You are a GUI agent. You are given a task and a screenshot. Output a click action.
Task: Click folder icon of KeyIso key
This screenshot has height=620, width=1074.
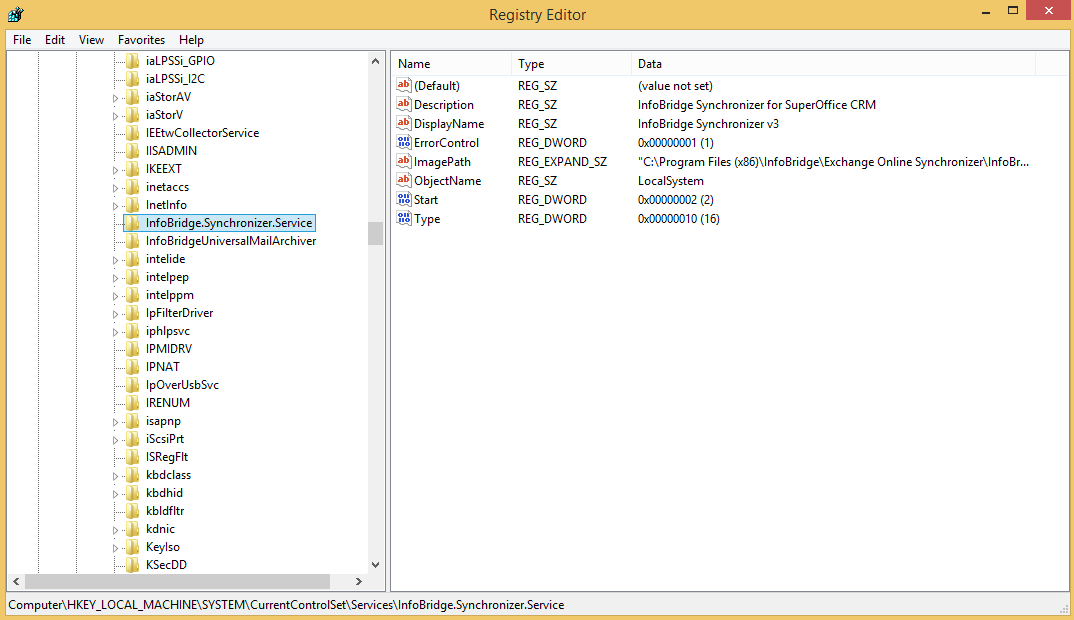133,547
